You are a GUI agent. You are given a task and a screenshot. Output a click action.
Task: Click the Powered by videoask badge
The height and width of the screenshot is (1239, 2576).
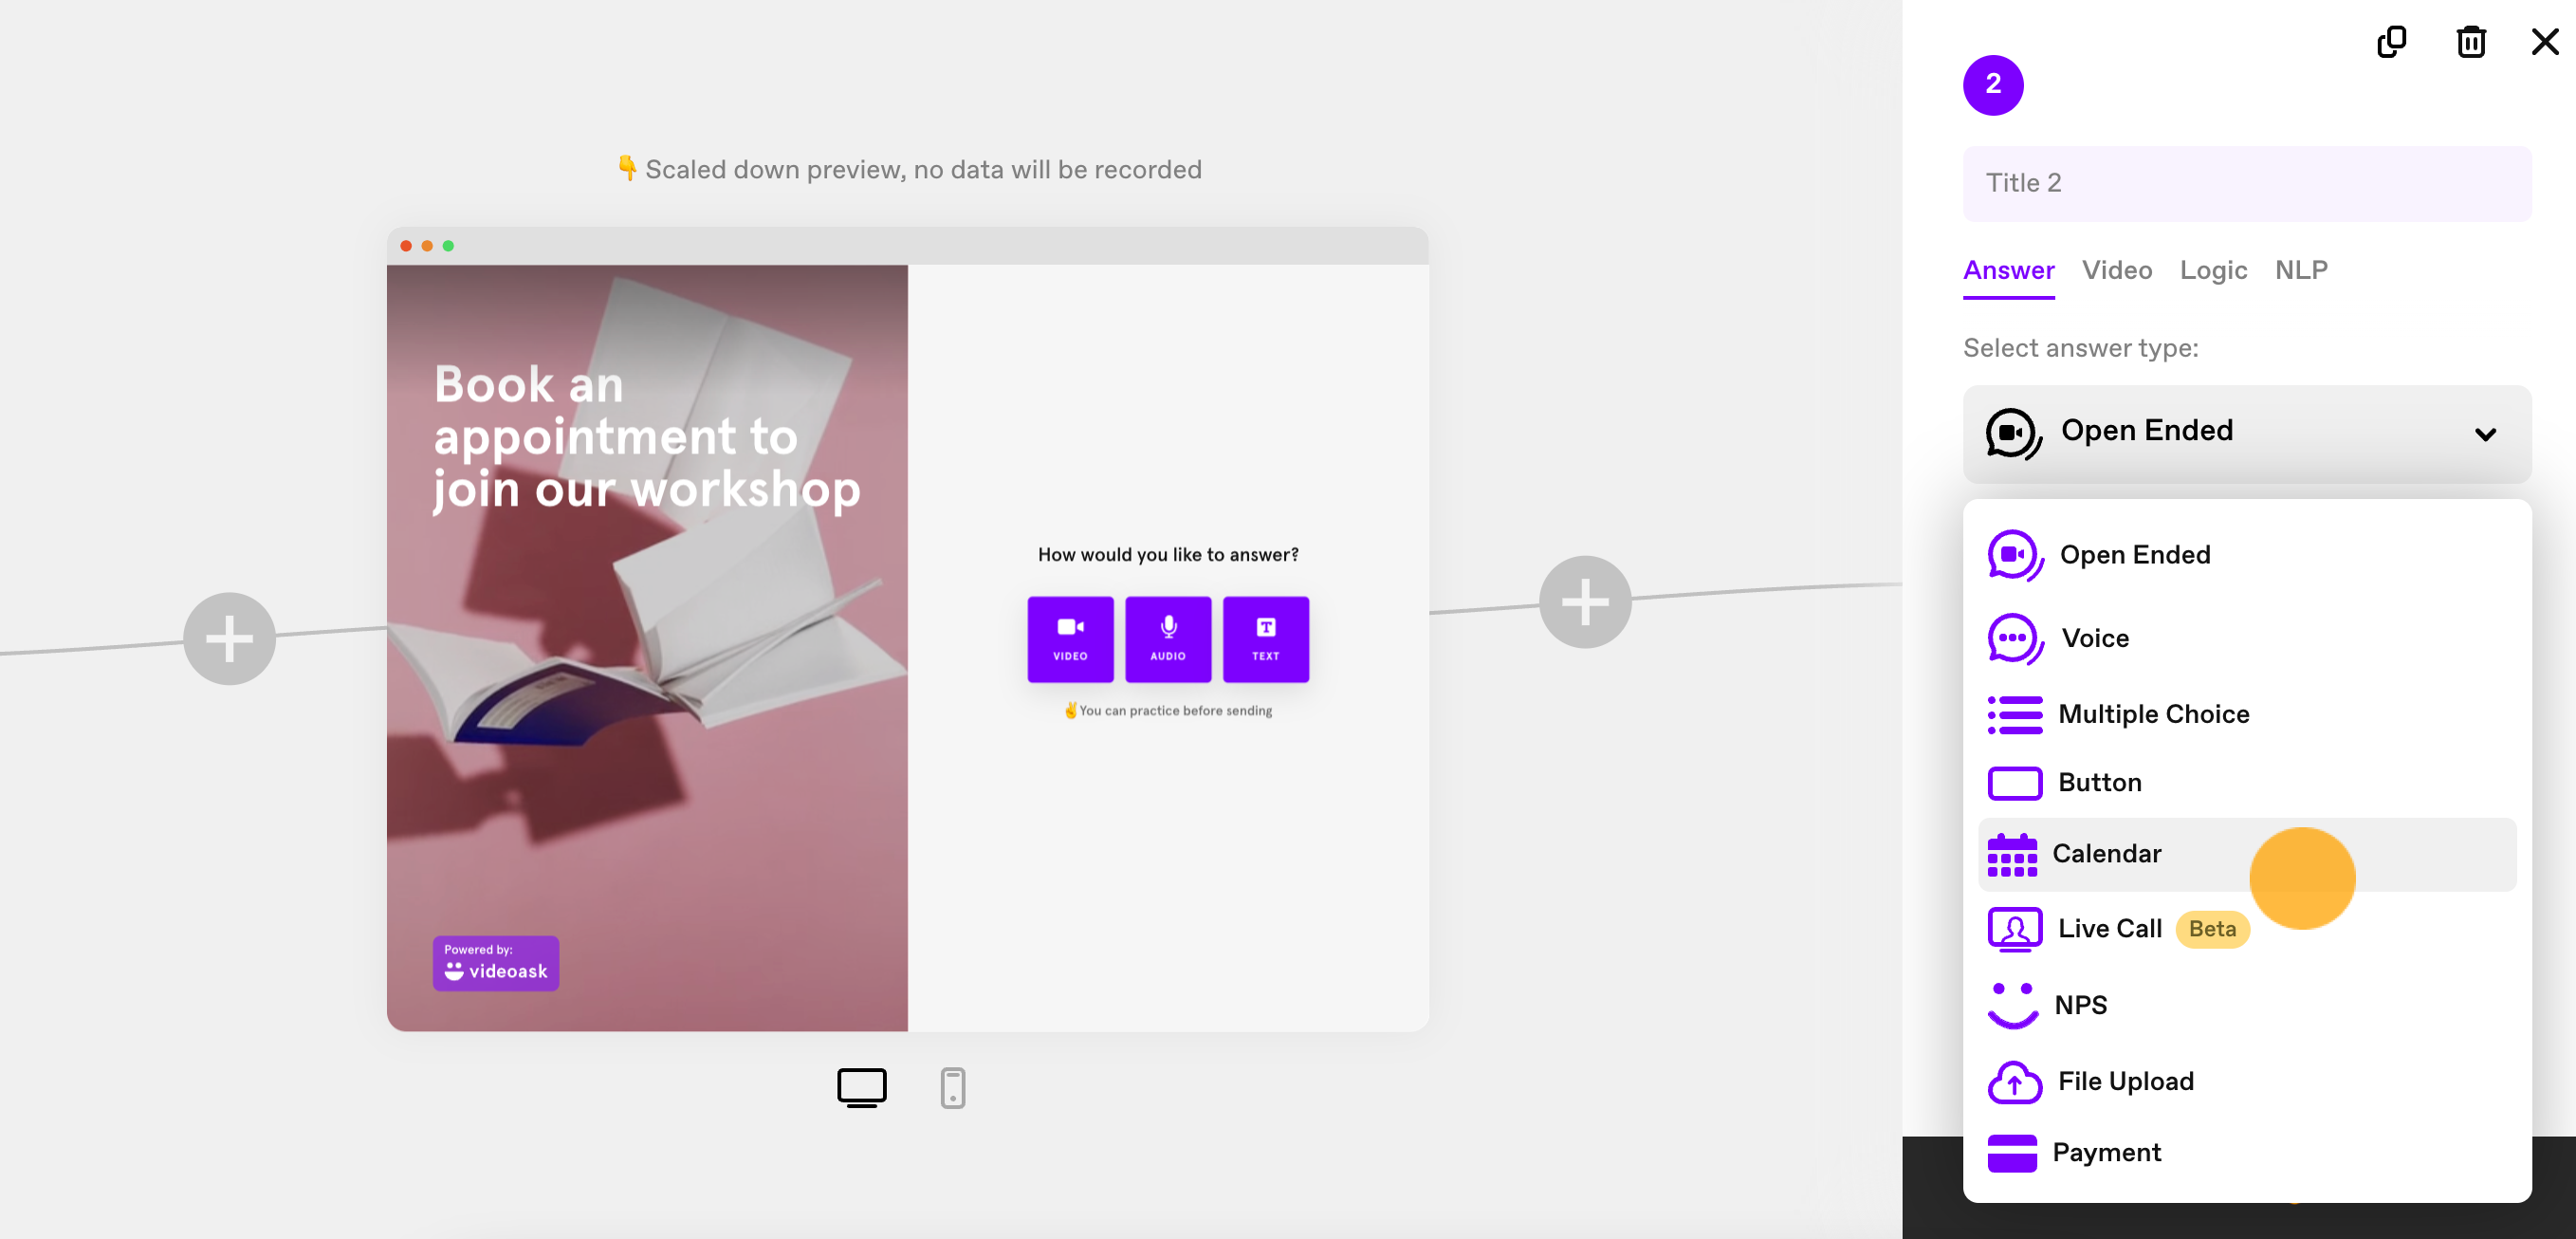pos(495,963)
